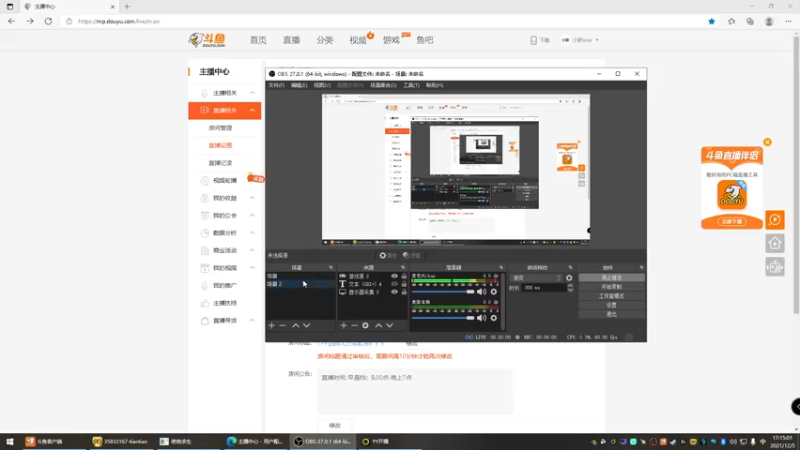
Task: Toggle visibility of 显示器采集 2 source
Action: (394, 292)
